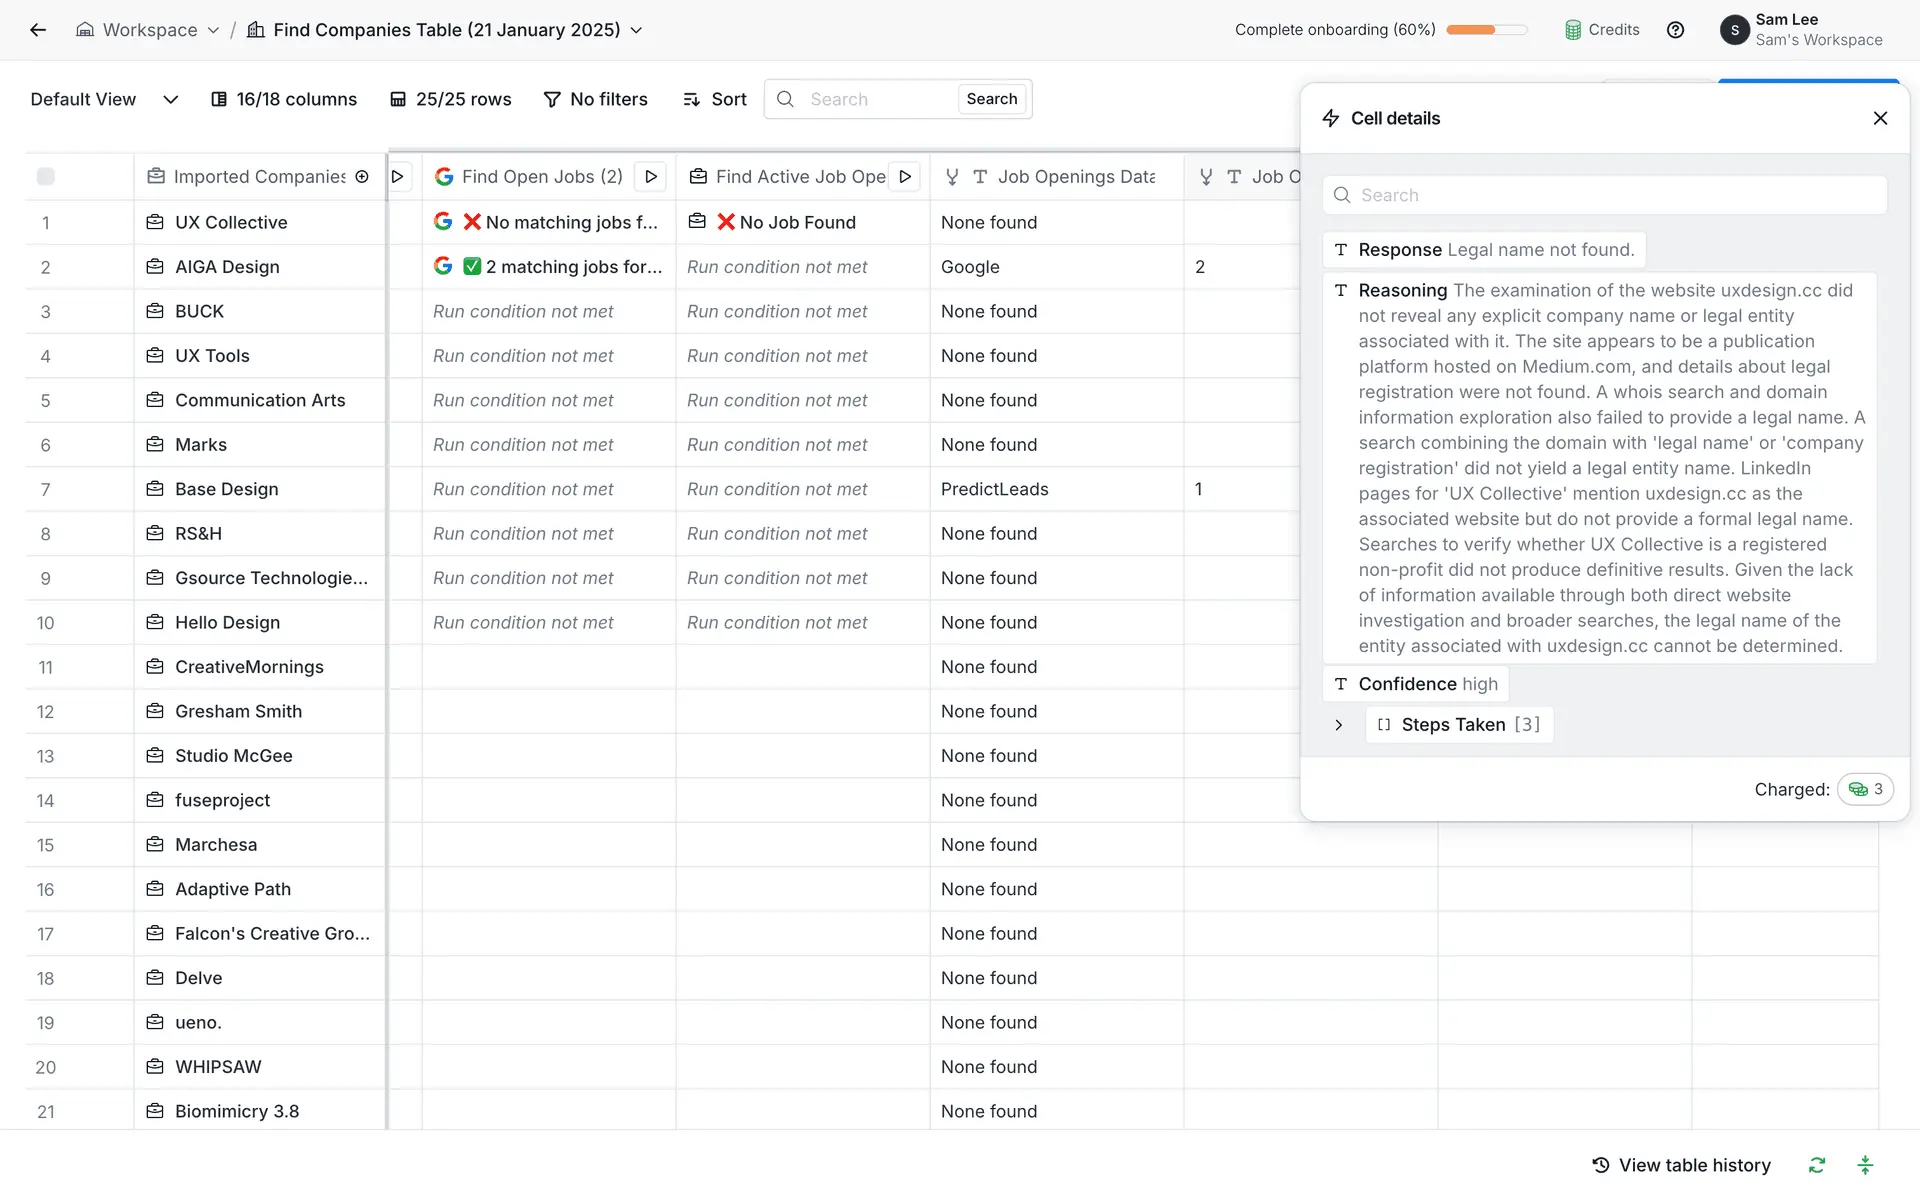Open the Sort options
The width and height of the screenshot is (1920, 1200).
[715, 99]
